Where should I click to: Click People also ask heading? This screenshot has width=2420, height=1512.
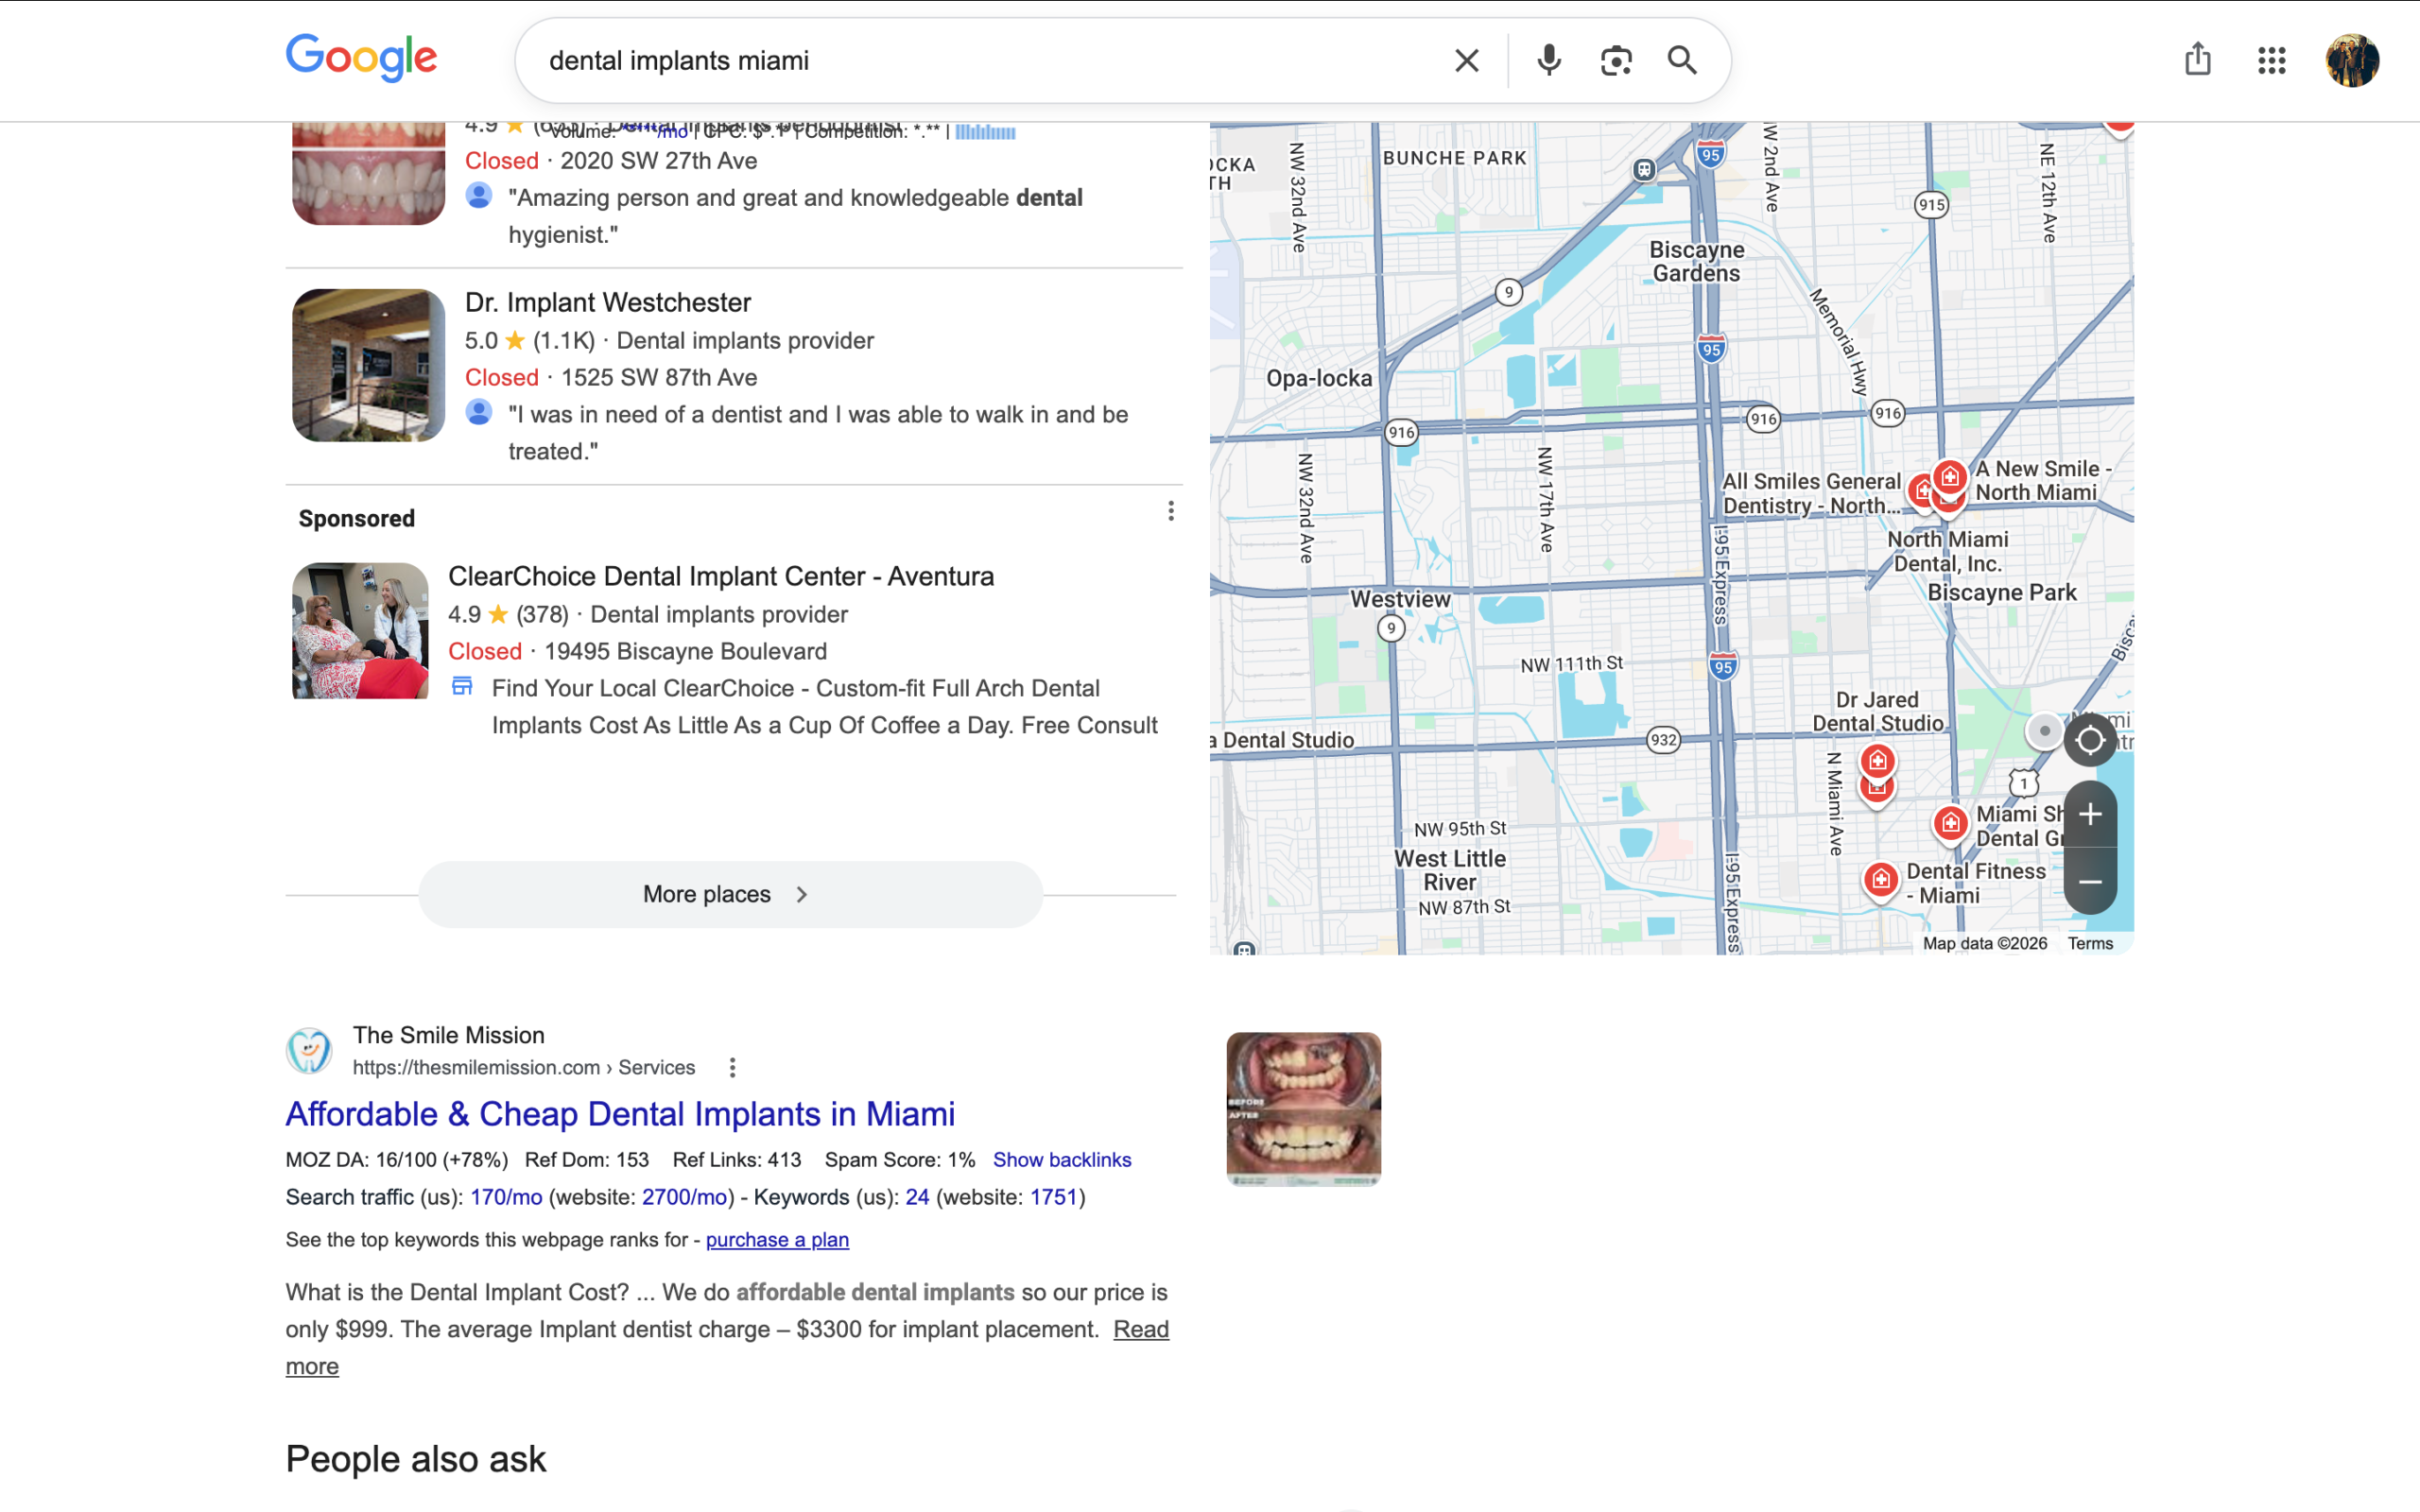tap(416, 1458)
